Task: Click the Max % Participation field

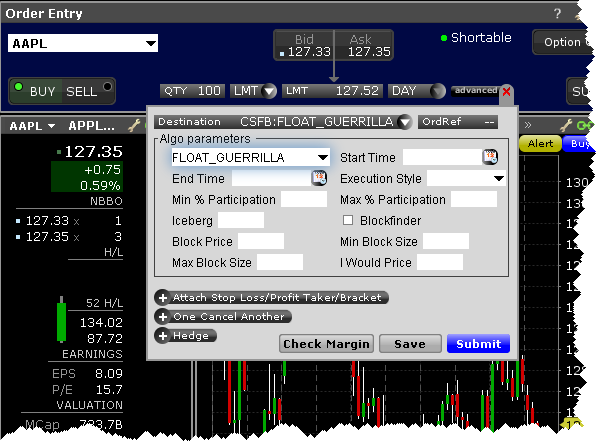Action: coord(474,199)
